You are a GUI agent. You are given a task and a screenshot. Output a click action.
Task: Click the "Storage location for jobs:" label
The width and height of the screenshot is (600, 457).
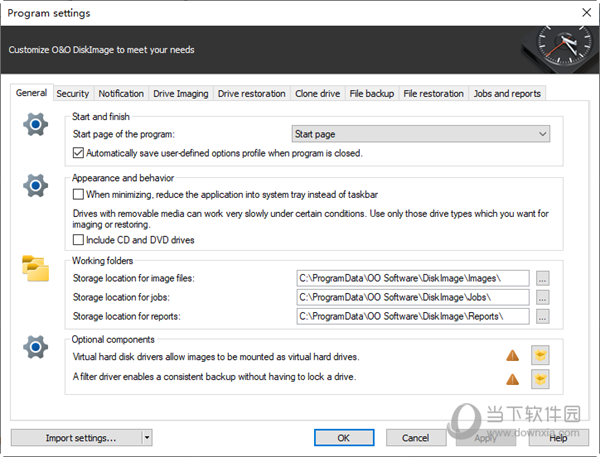pyautogui.click(x=121, y=297)
